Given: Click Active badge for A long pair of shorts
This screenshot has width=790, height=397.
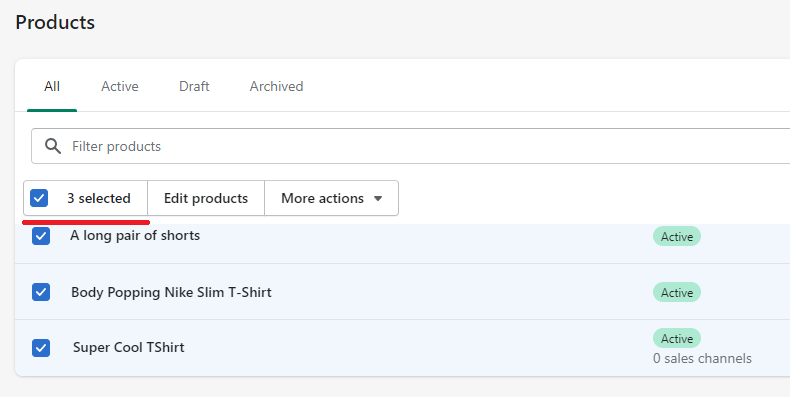Looking at the screenshot, I should click(677, 236).
